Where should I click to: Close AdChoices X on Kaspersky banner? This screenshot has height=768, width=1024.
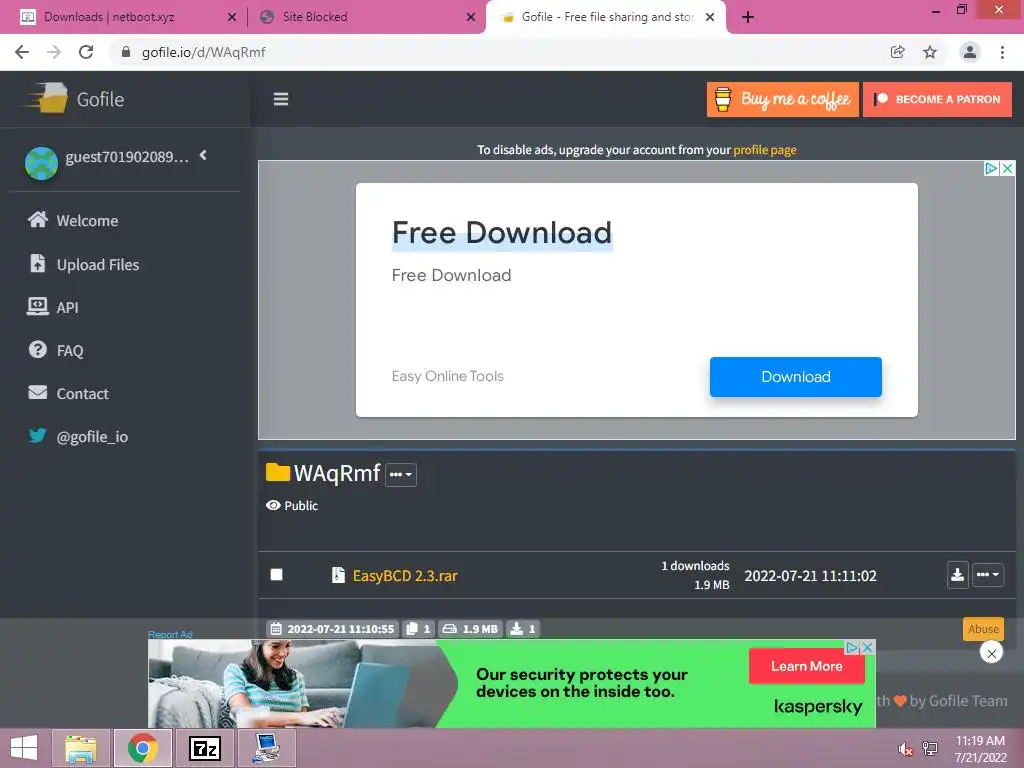point(867,647)
